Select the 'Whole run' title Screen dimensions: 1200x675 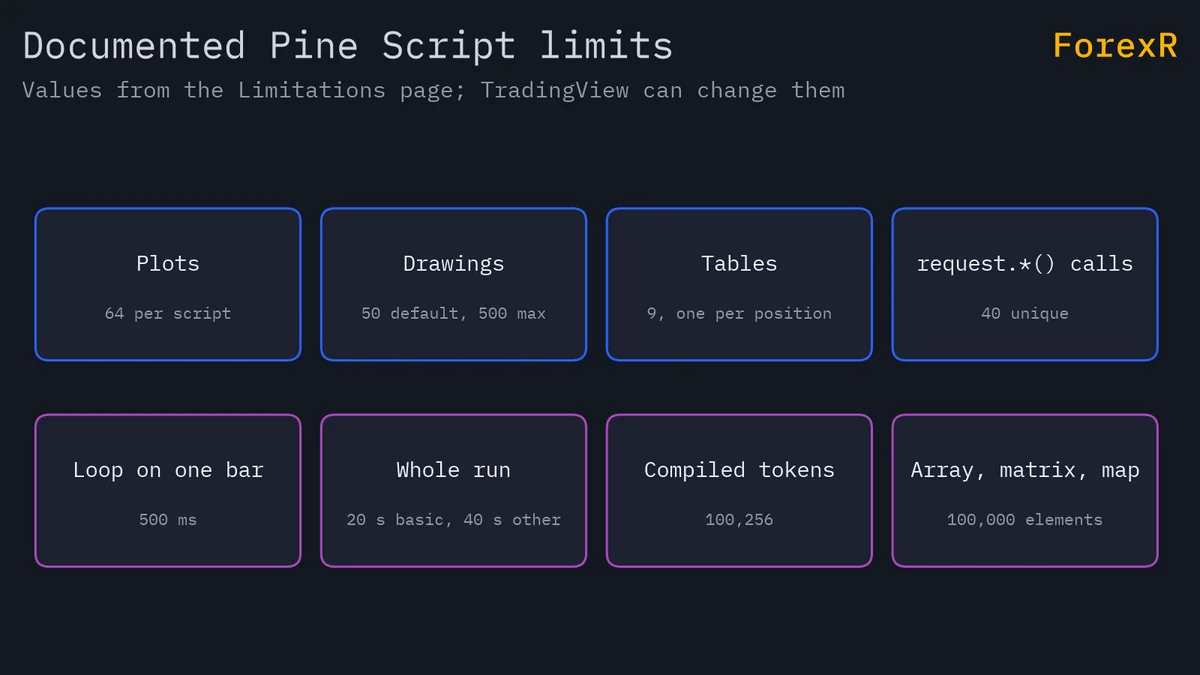click(x=453, y=470)
